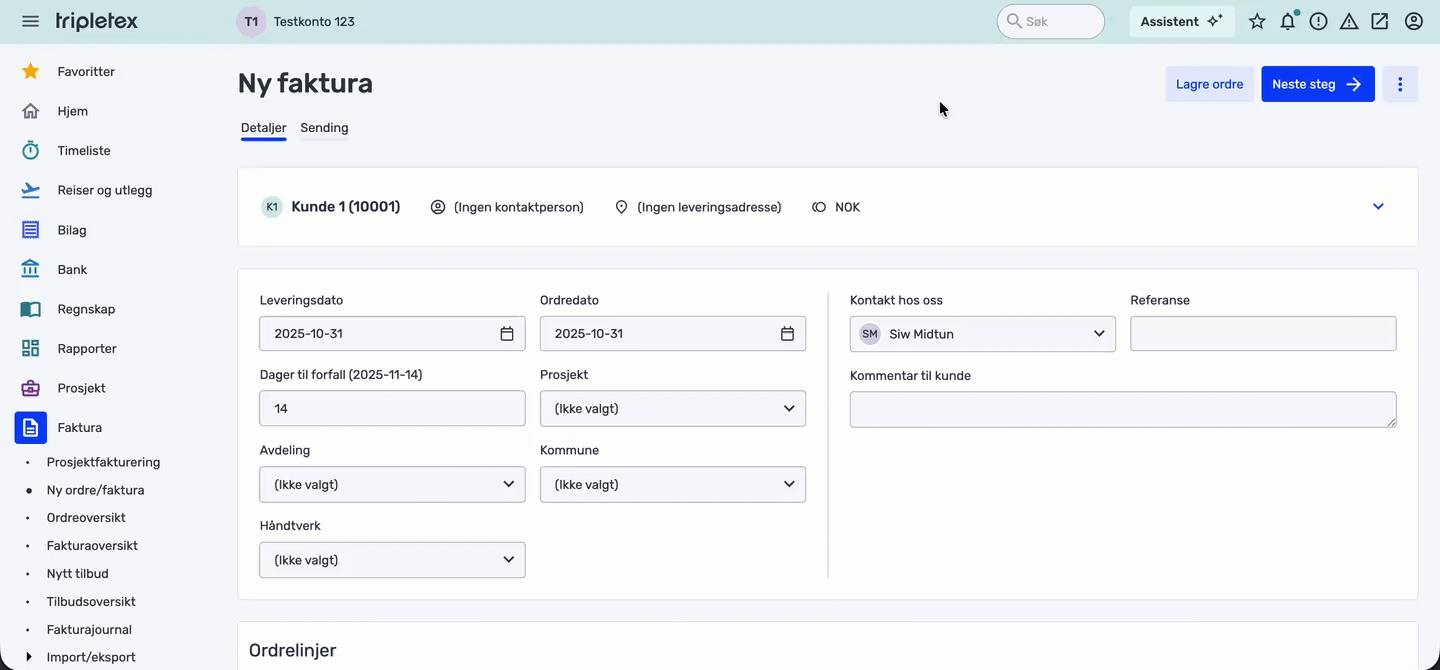This screenshot has width=1440, height=670.
Task: Click the favorites star icon in top bar
Action: (1257, 21)
